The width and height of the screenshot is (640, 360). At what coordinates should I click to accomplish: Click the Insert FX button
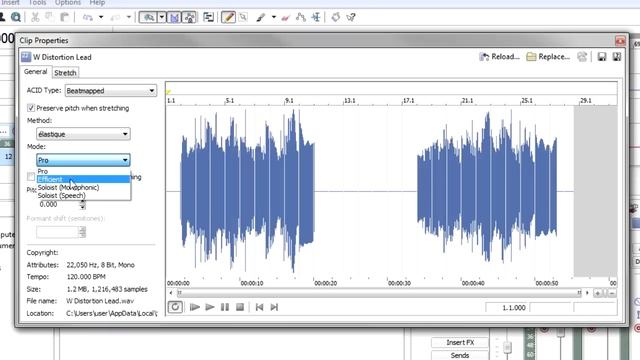460,342
